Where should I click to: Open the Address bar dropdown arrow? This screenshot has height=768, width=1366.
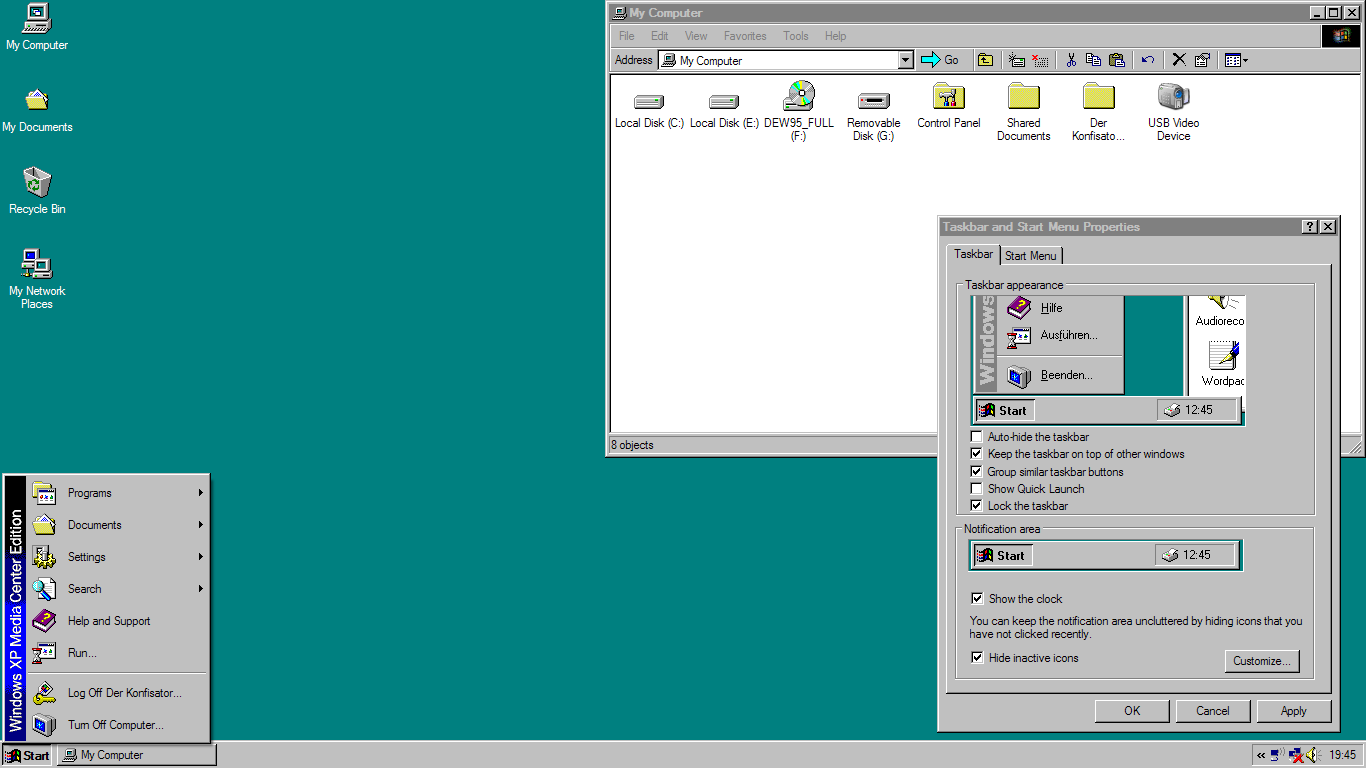906,60
